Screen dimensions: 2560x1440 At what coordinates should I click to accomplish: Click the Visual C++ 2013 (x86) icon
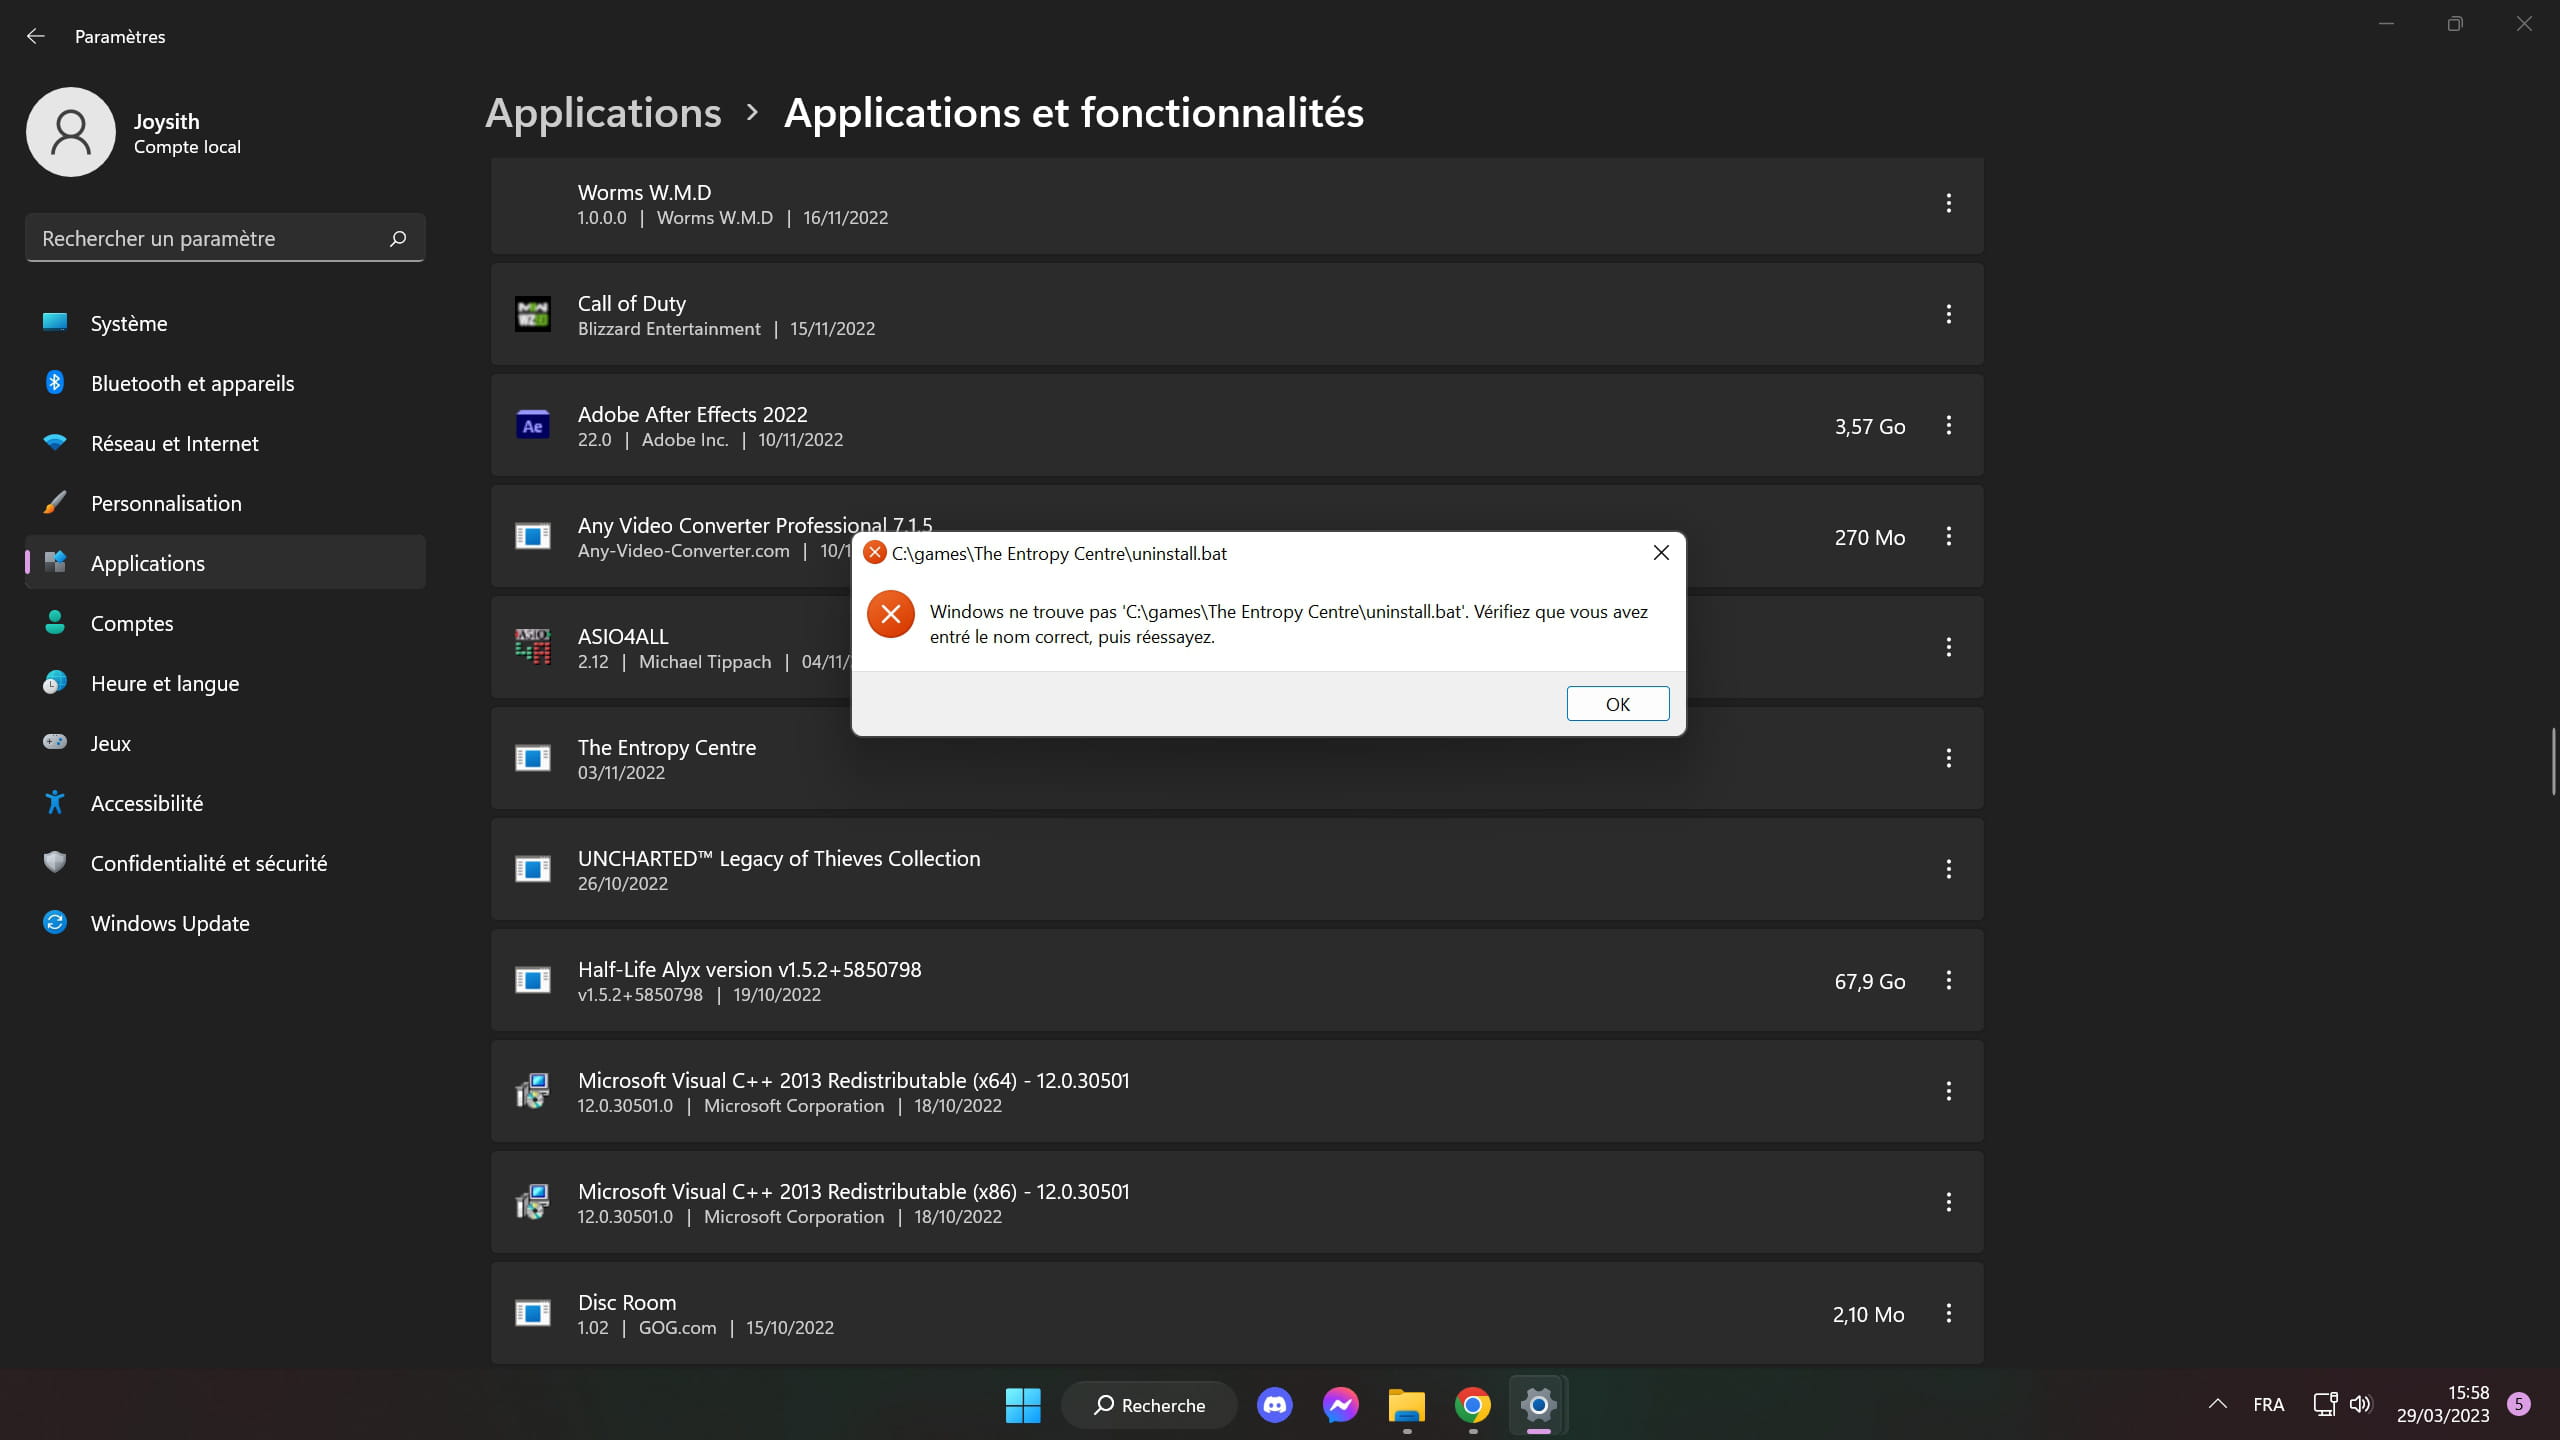point(532,1202)
